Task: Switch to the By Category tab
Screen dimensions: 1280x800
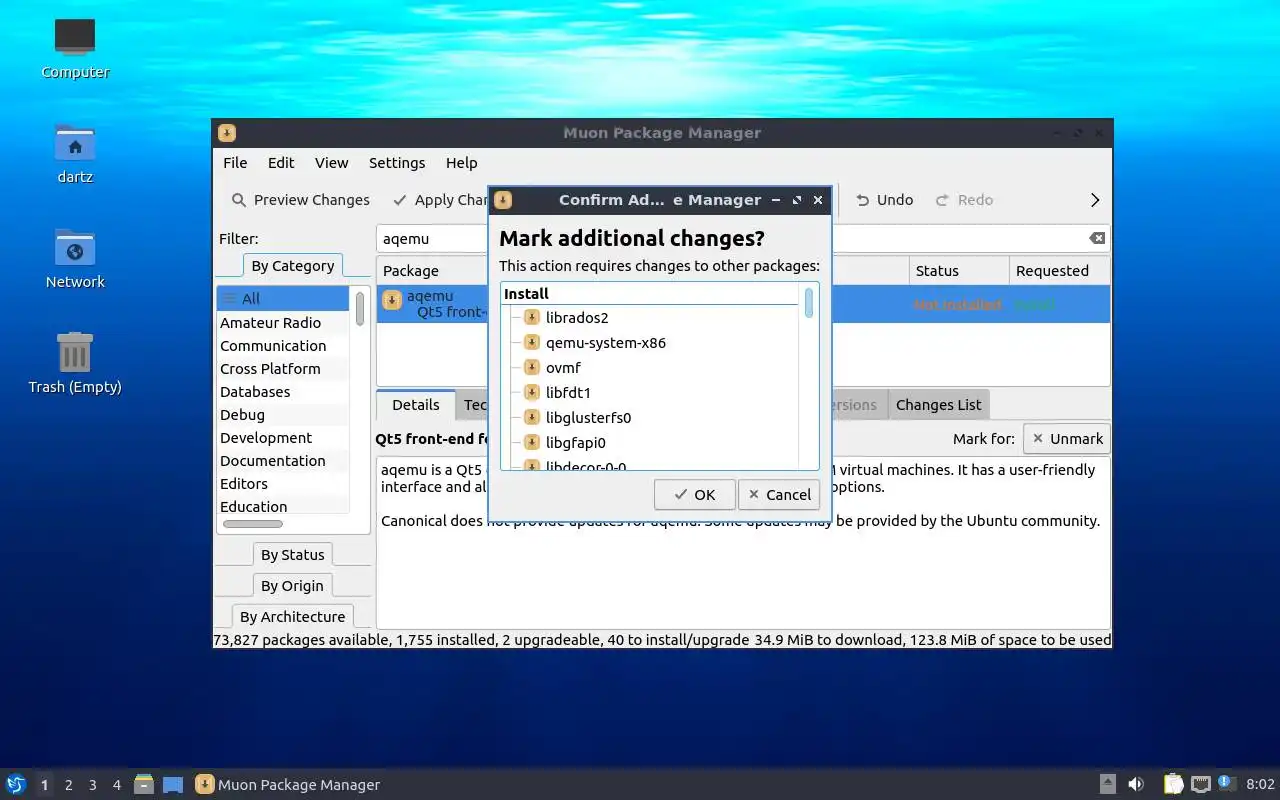Action: click(x=293, y=266)
